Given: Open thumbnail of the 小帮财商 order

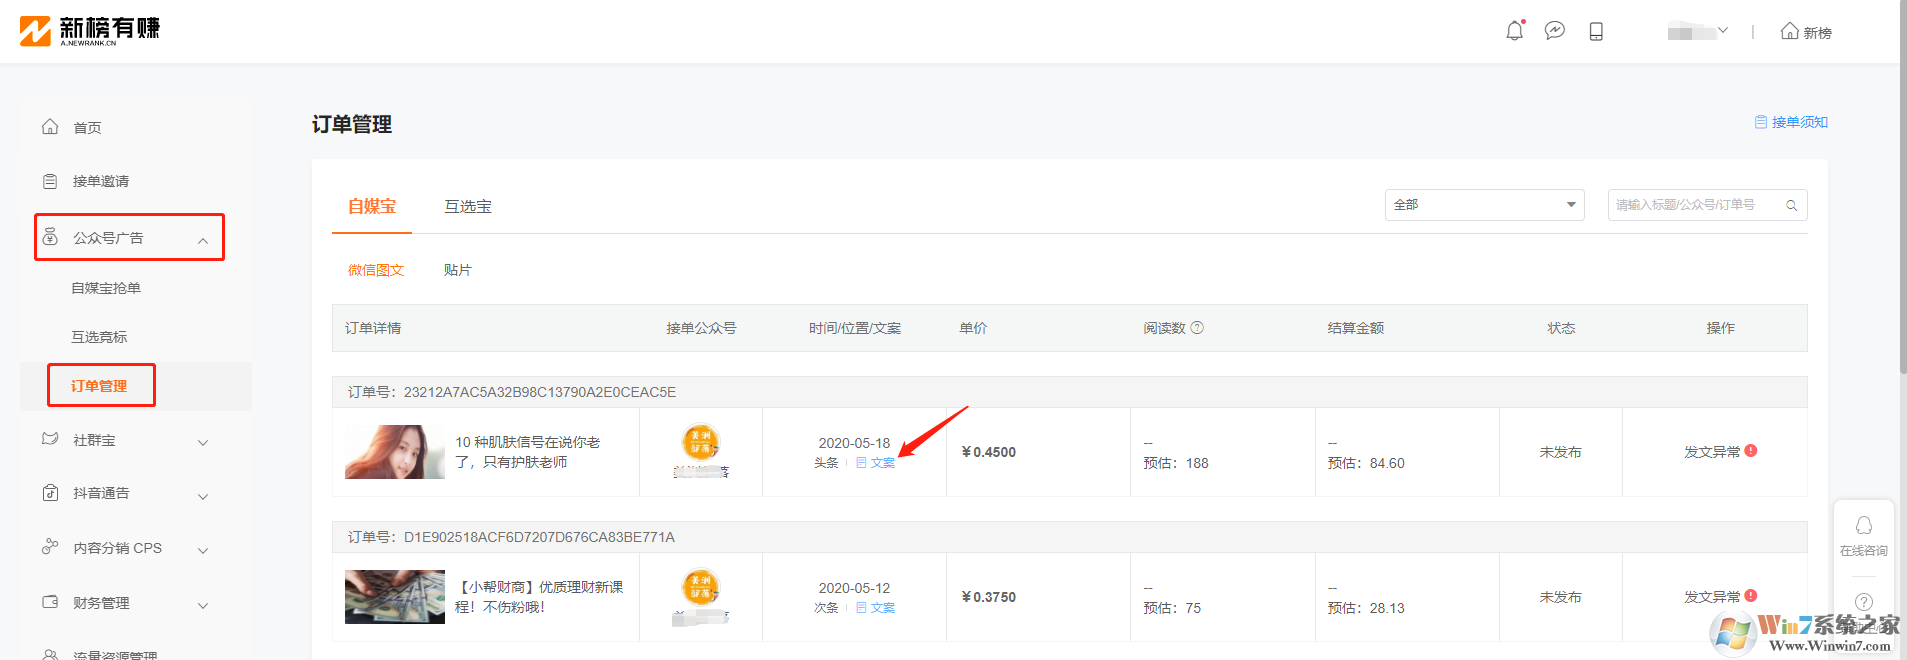Looking at the screenshot, I should [394, 597].
